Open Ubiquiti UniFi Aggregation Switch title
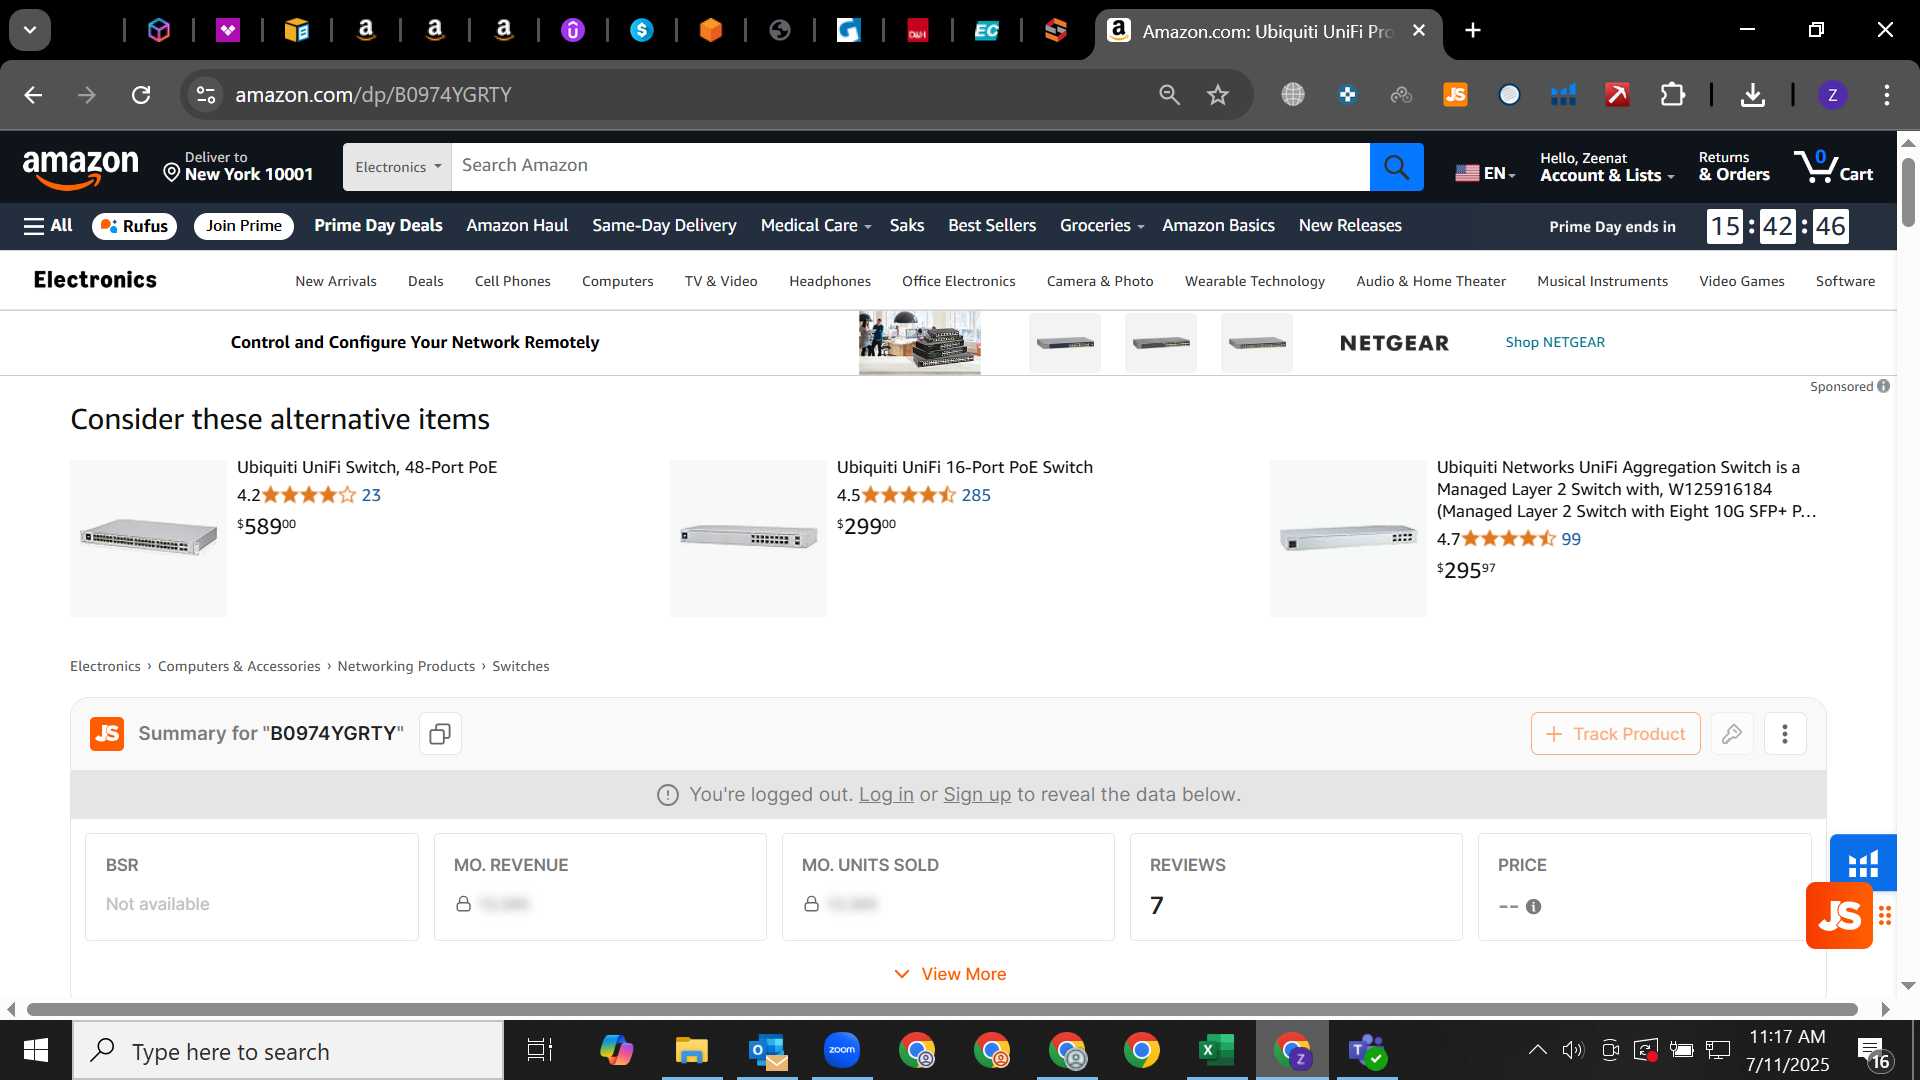 click(1626, 490)
